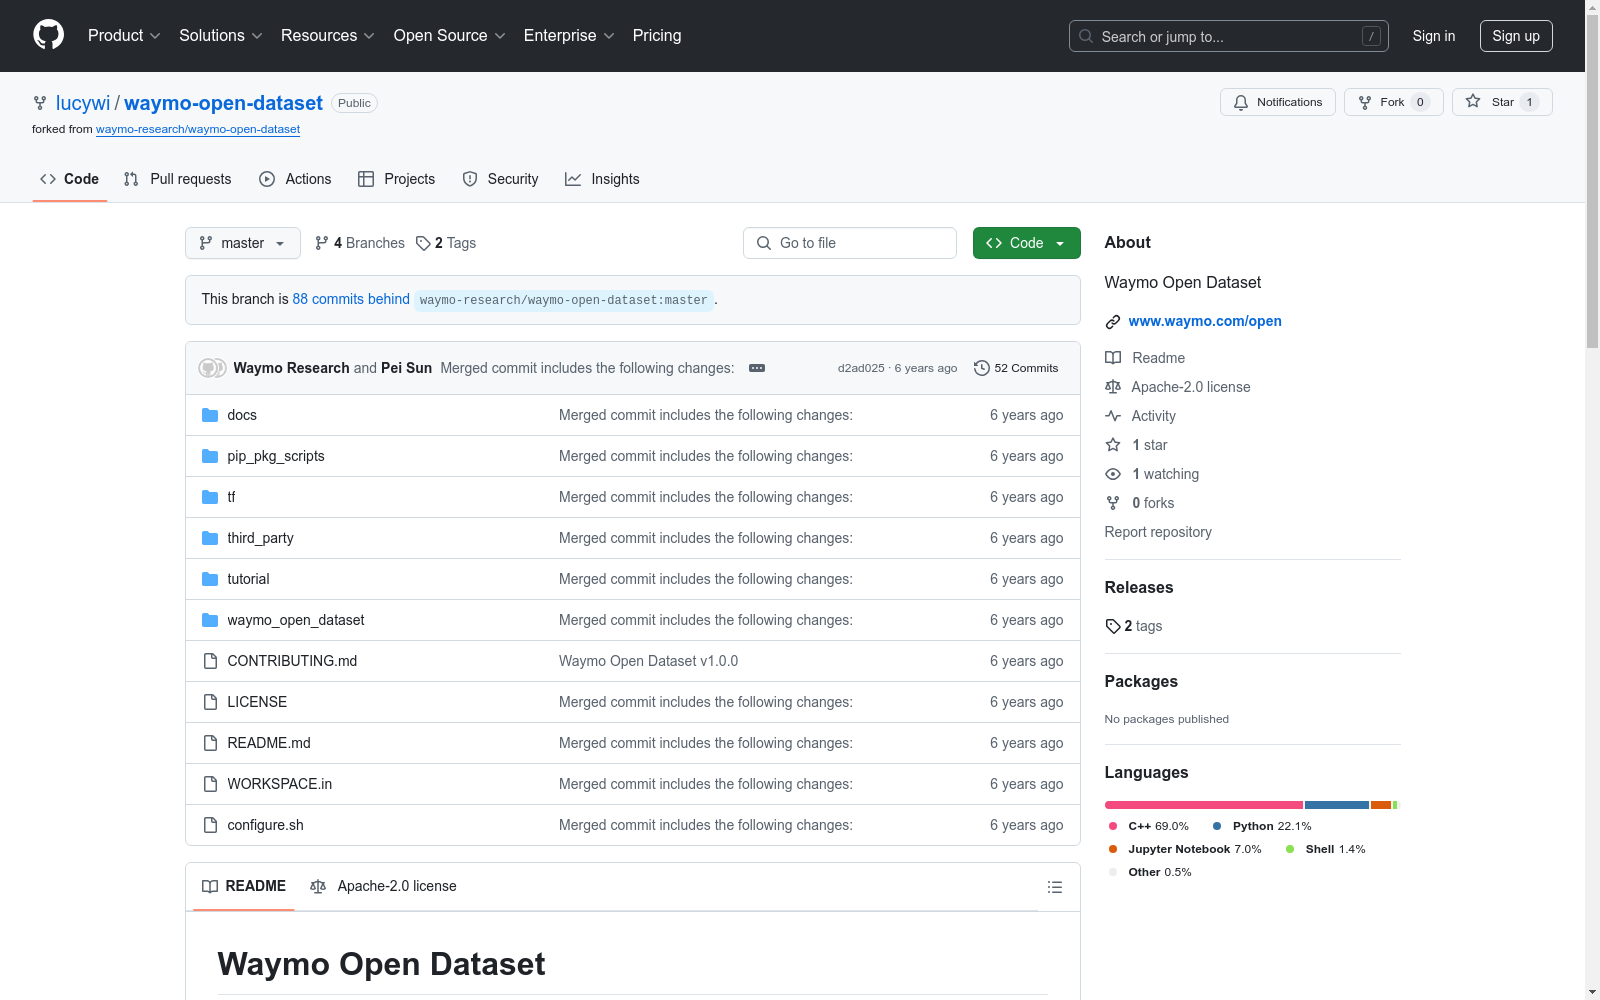Star the repository

click(1502, 102)
